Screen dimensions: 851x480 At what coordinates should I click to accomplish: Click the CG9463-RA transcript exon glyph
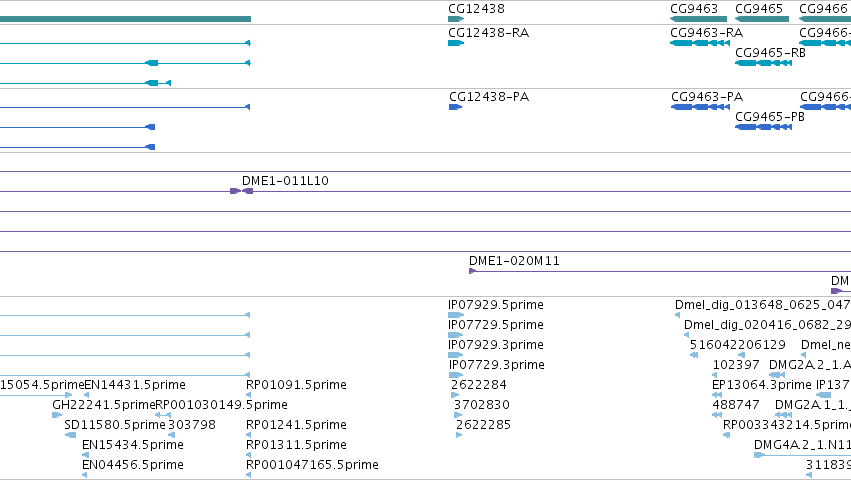pos(700,43)
